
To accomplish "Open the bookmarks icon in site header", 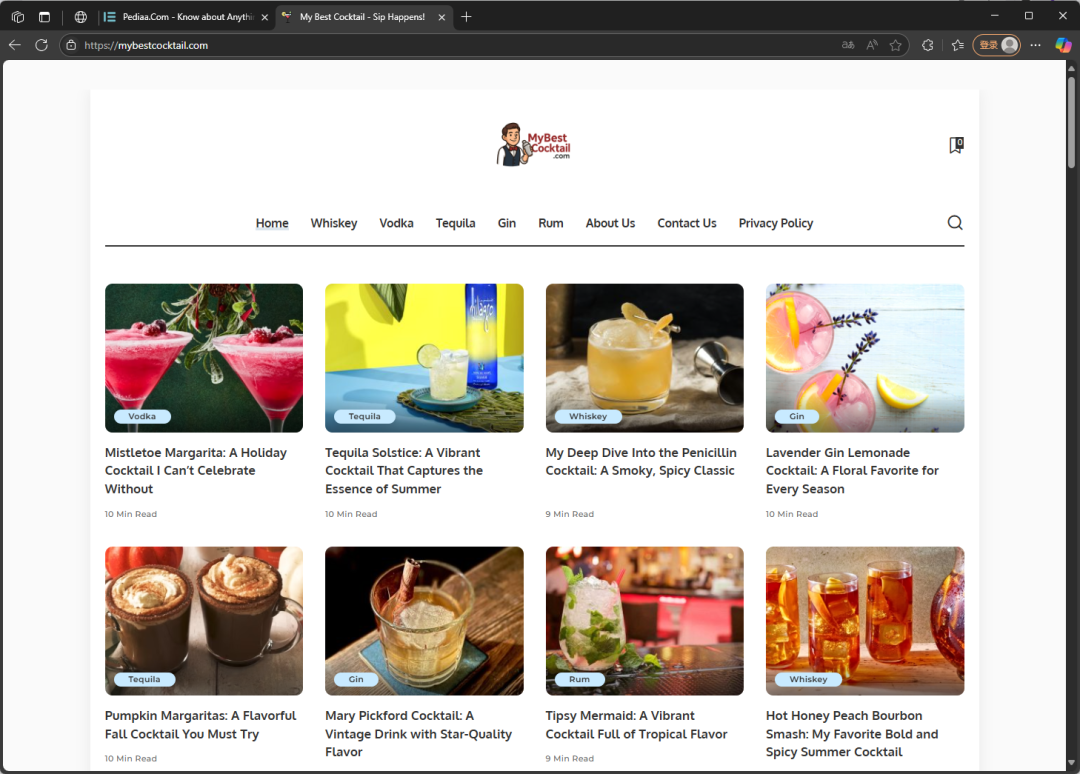I will [955, 145].
